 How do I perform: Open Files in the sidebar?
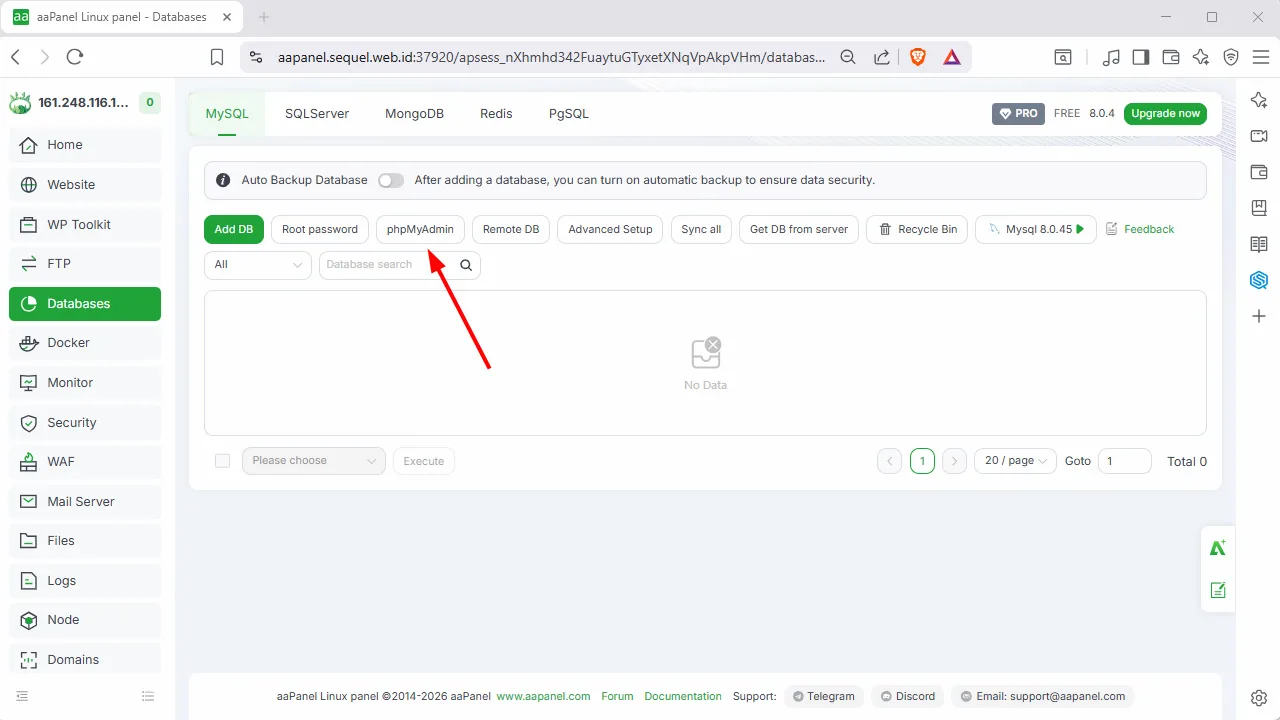point(85,541)
